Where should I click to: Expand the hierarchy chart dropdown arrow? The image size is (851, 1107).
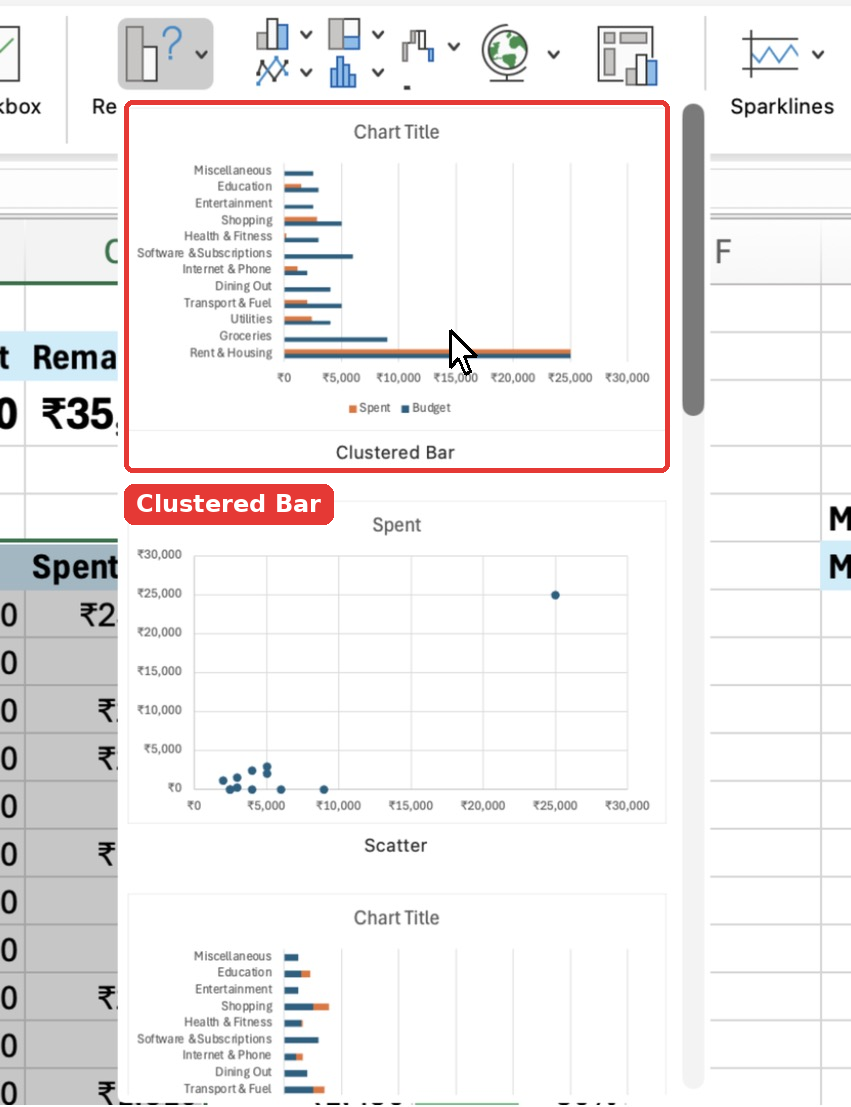(x=378, y=34)
